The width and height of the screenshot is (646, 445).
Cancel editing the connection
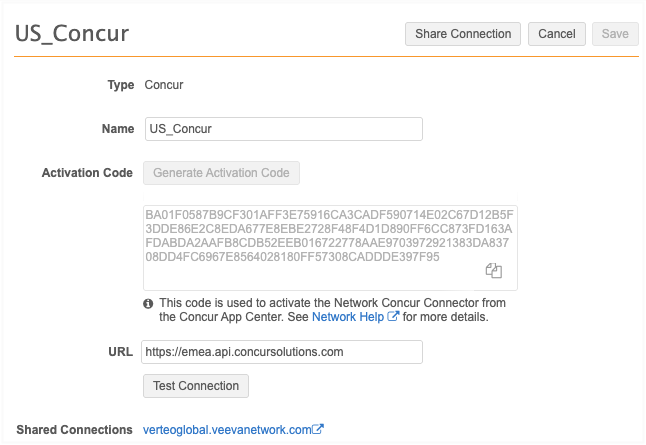point(556,34)
